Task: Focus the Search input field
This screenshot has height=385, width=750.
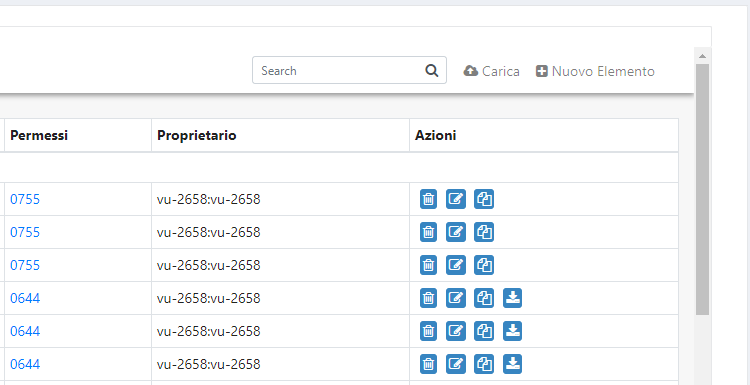Action: 349,70
